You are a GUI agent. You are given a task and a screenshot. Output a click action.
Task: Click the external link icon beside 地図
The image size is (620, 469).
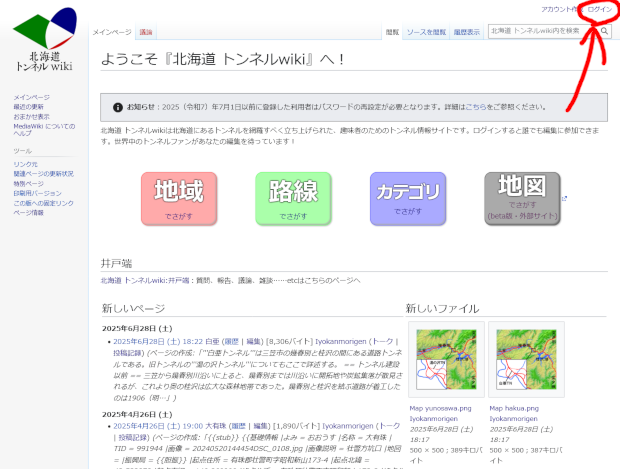coord(563,198)
